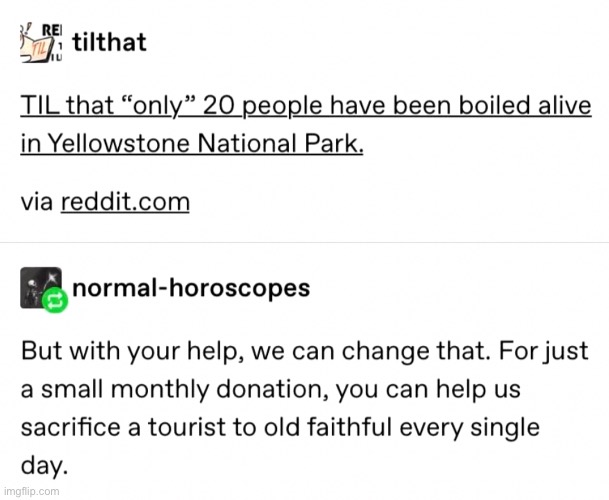Click the green reblog badge icon
The height and width of the screenshot is (500, 609).
pyautogui.click(x=57, y=301)
